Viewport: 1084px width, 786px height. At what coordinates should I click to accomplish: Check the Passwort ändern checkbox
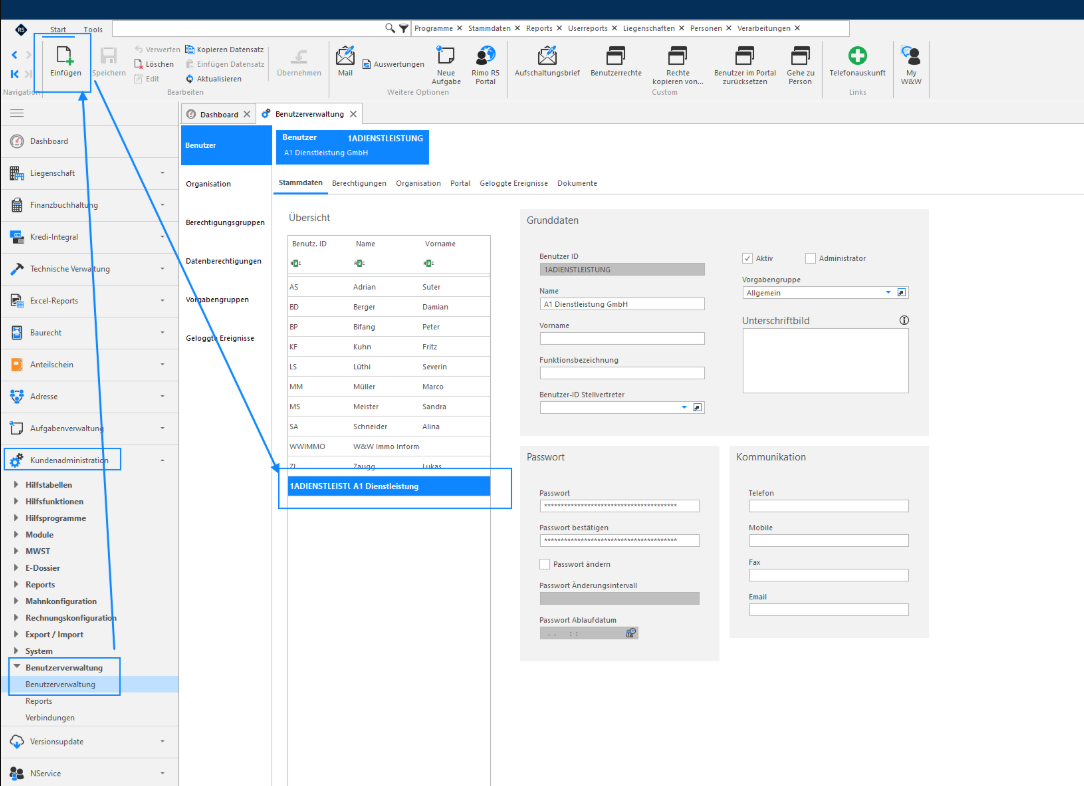tap(545, 564)
